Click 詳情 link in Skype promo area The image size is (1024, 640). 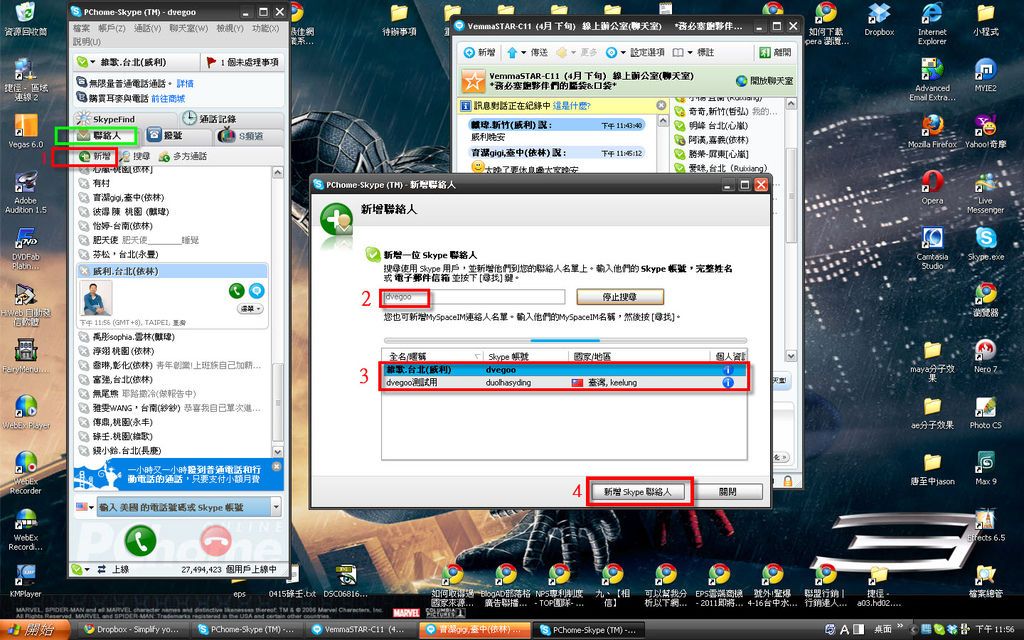point(185,84)
